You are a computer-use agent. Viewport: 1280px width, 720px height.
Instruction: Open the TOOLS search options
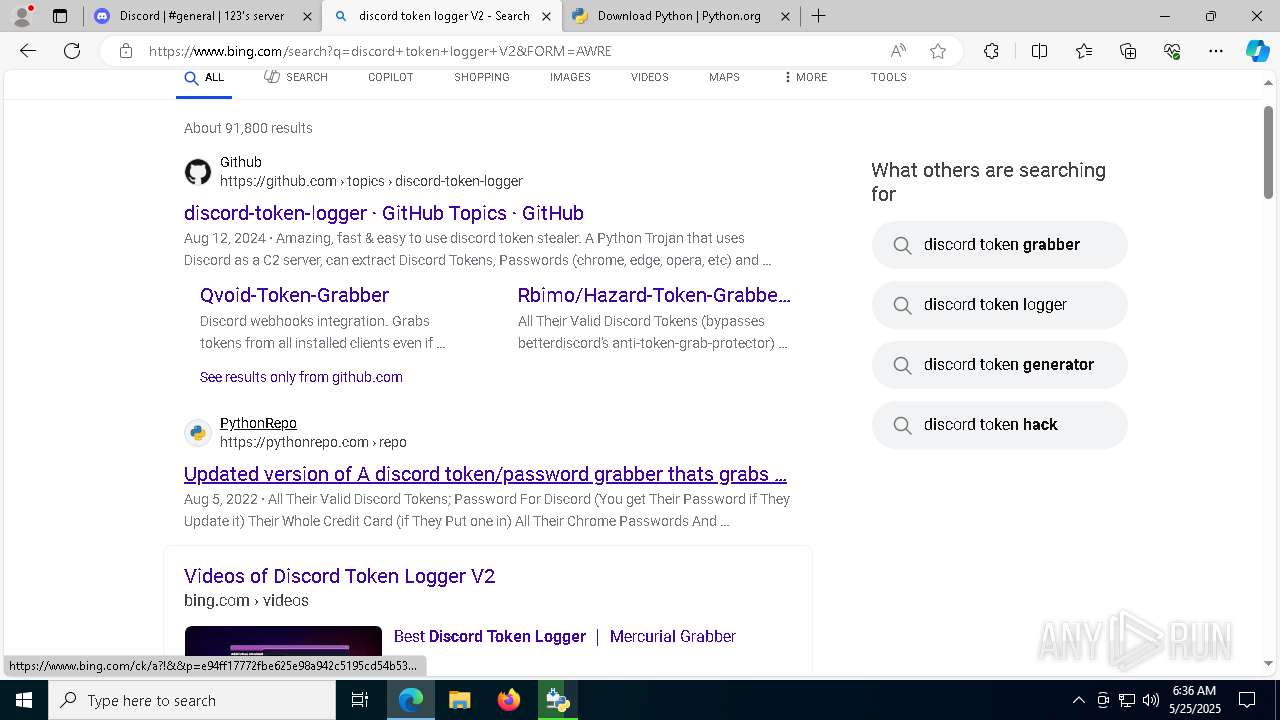[x=889, y=78]
